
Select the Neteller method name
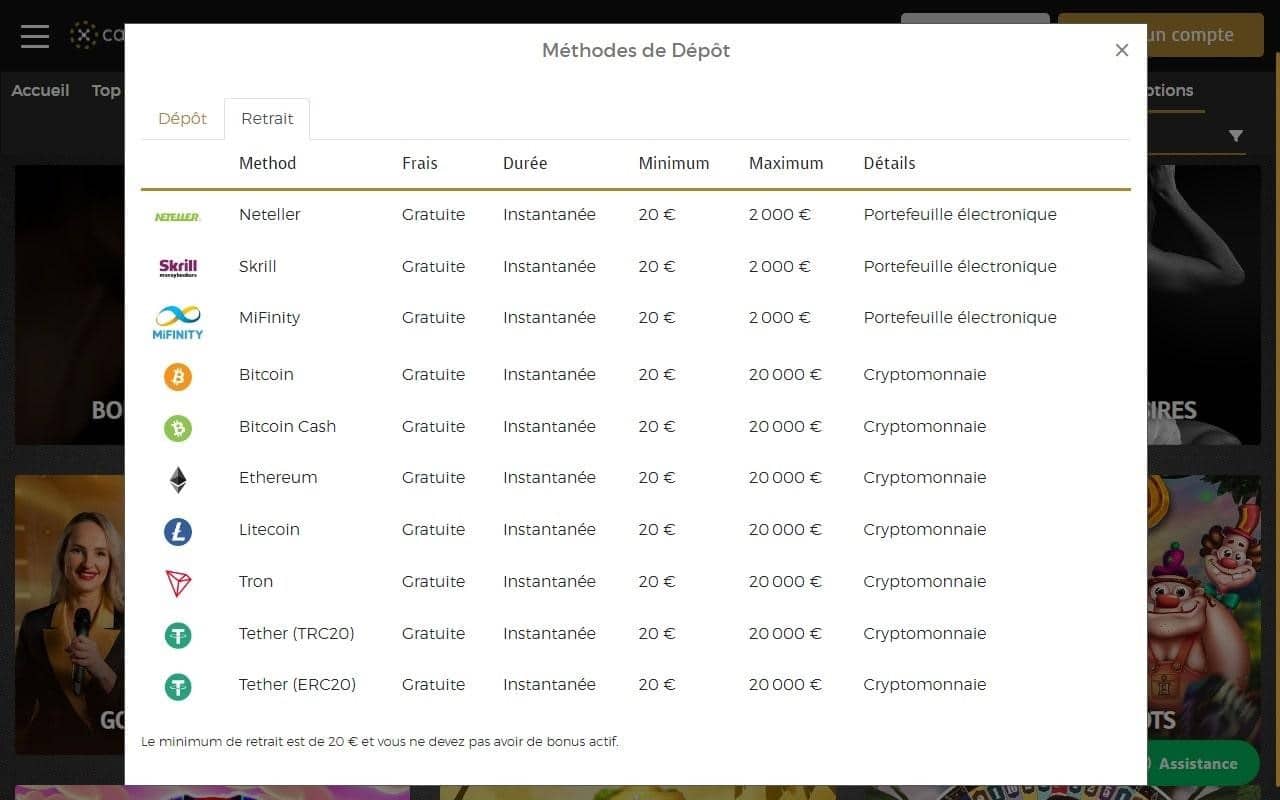[270, 214]
